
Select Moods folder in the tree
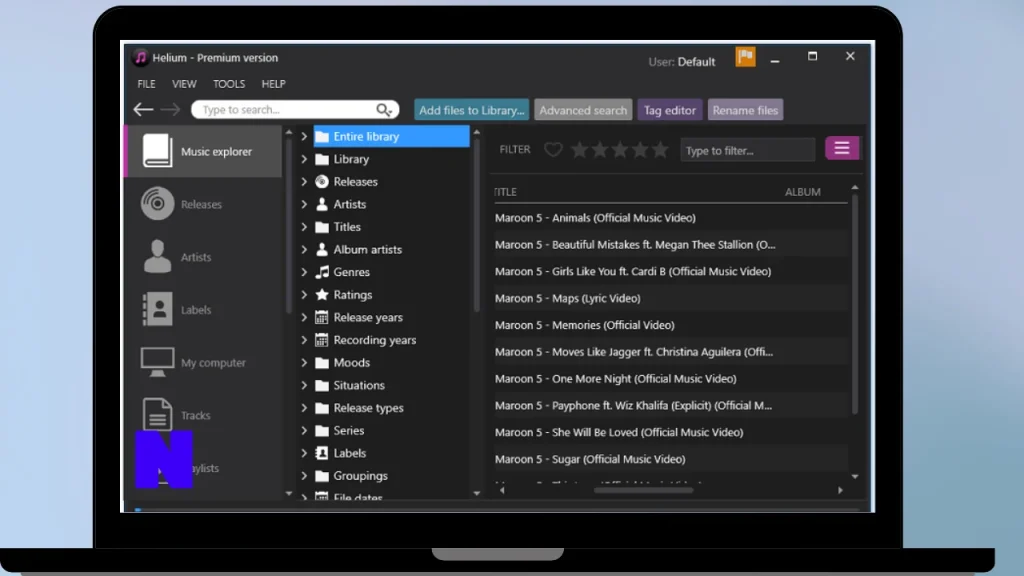coord(351,362)
